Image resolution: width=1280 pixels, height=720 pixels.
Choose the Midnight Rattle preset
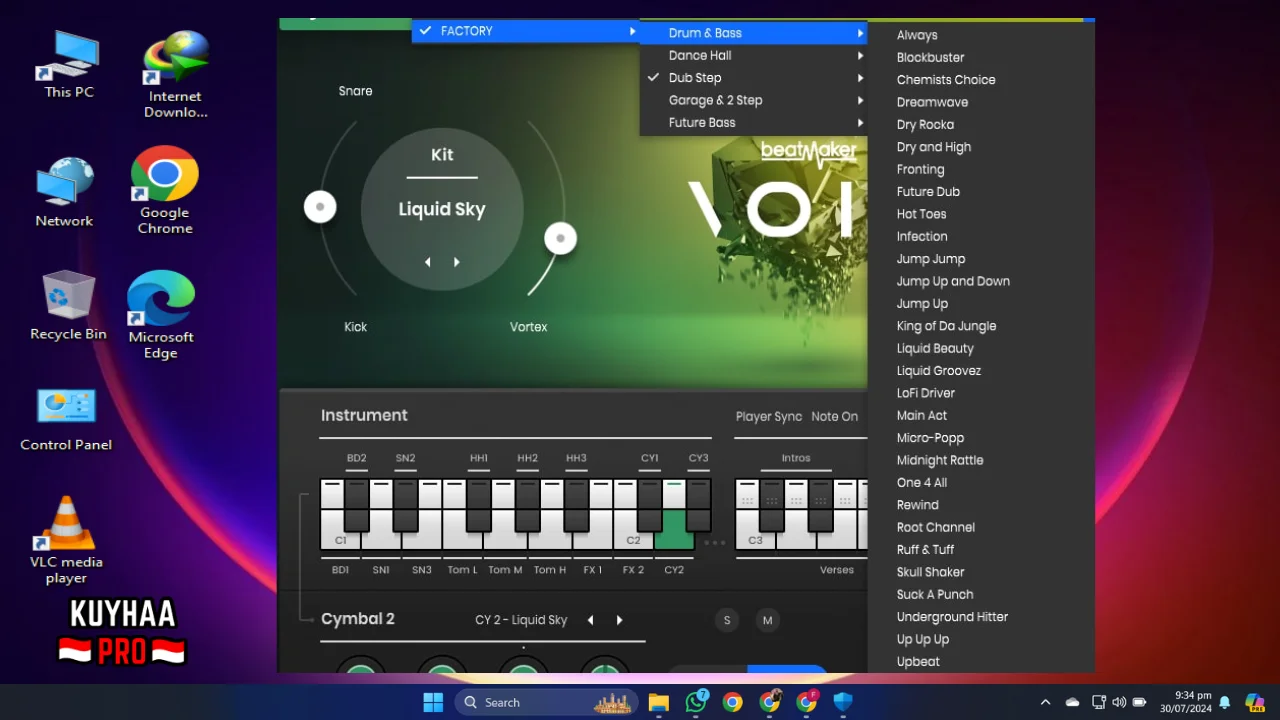pyautogui.click(x=940, y=460)
